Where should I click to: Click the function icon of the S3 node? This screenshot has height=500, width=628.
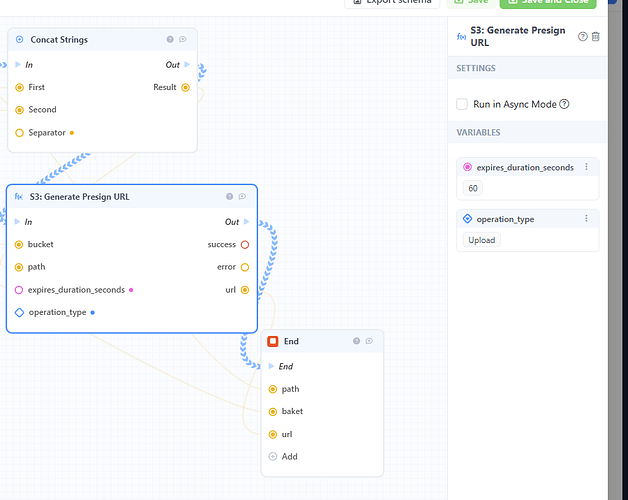coord(18,197)
